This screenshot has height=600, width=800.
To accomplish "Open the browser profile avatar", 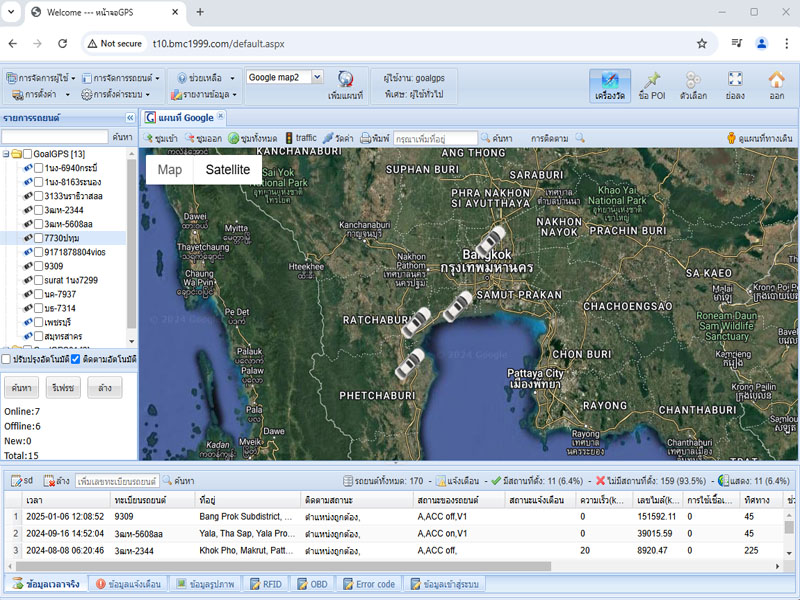I will (761, 44).
